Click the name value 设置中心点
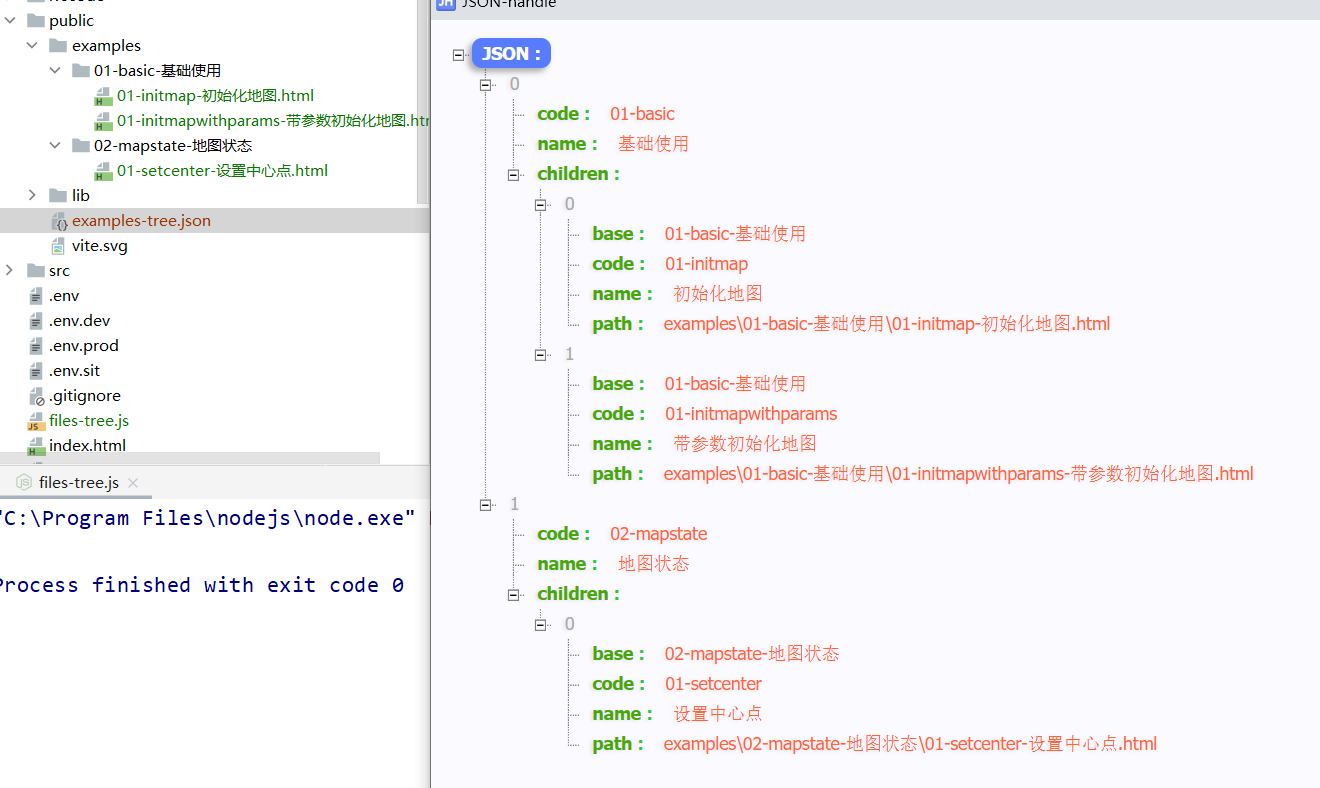The width and height of the screenshot is (1320, 788). pyautogui.click(x=717, y=714)
